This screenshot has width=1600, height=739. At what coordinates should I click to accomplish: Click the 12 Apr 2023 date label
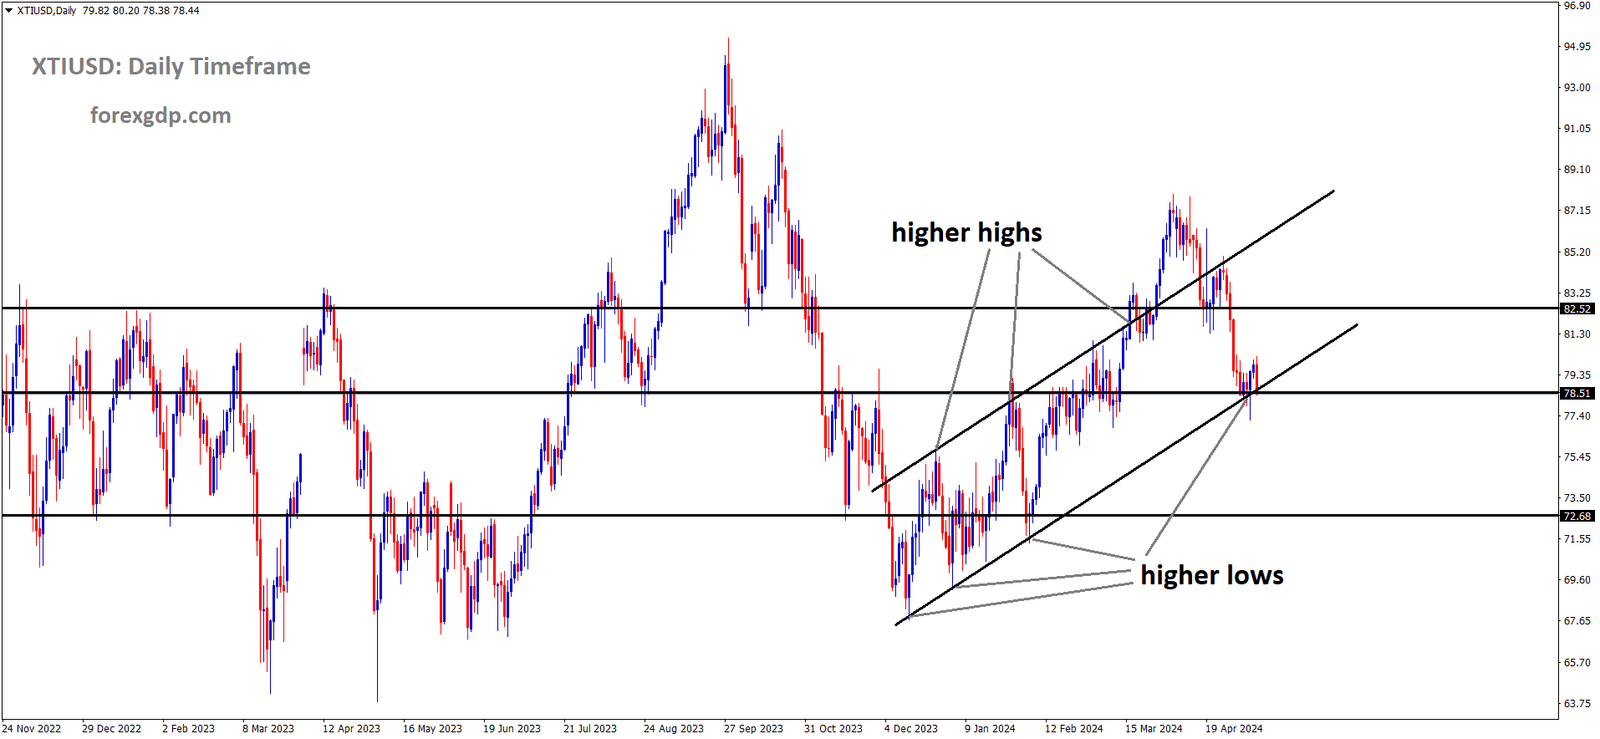pyautogui.click(x=351, y=729)
